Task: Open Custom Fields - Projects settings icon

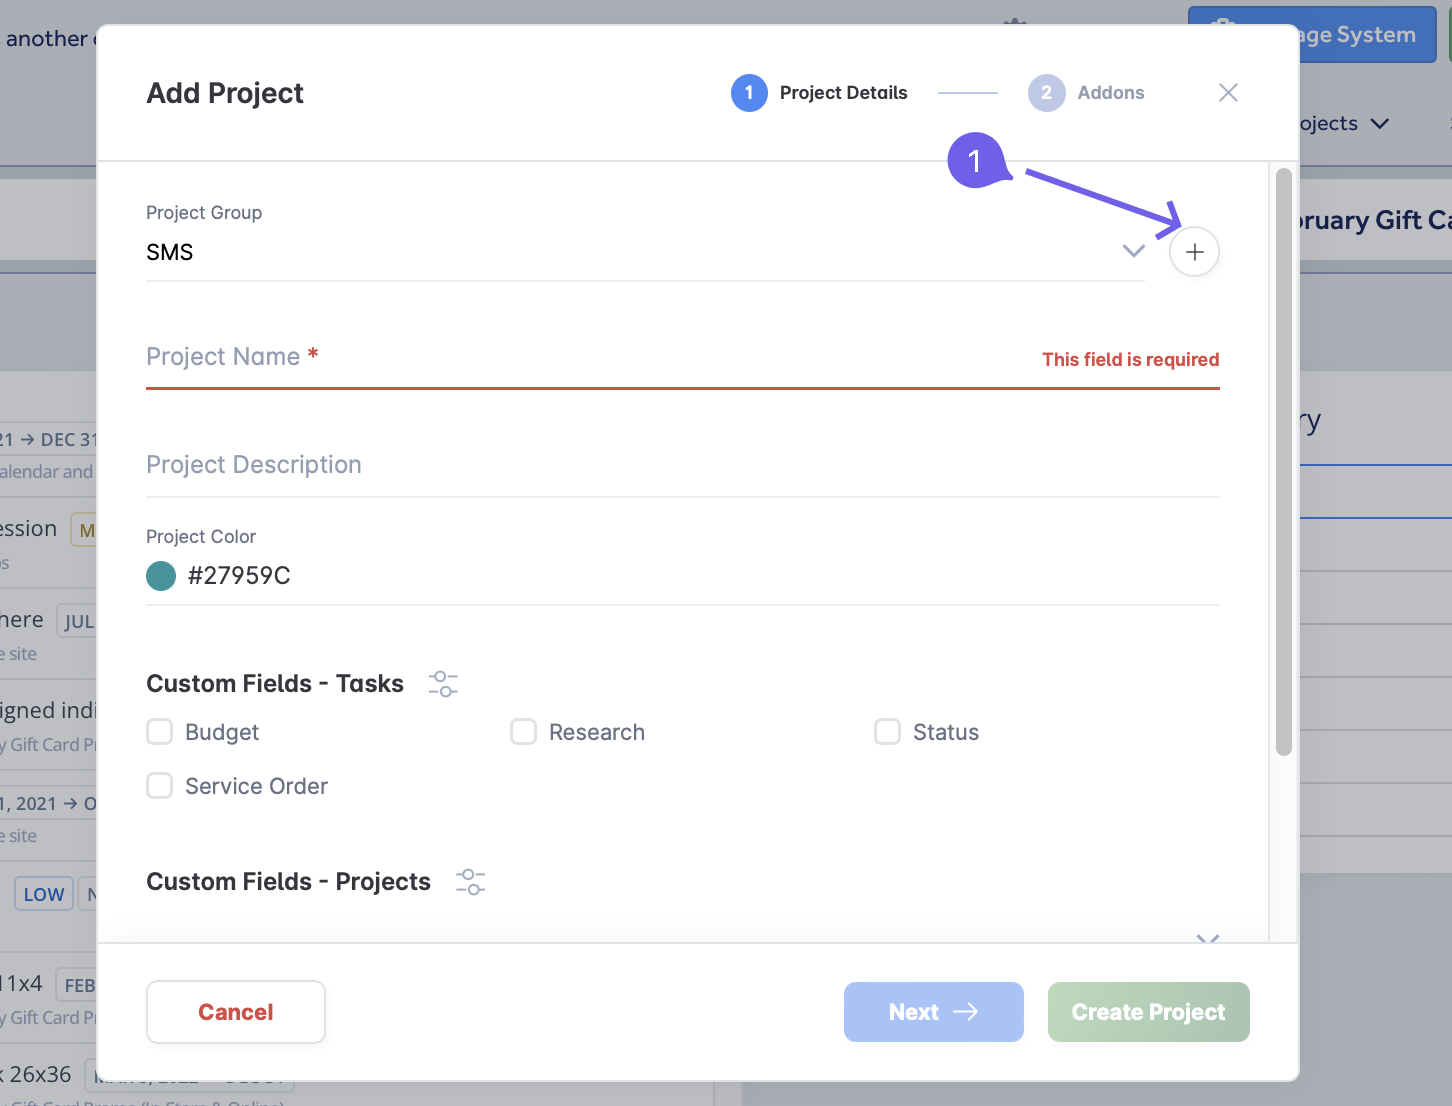Action: tap(470, 882)
